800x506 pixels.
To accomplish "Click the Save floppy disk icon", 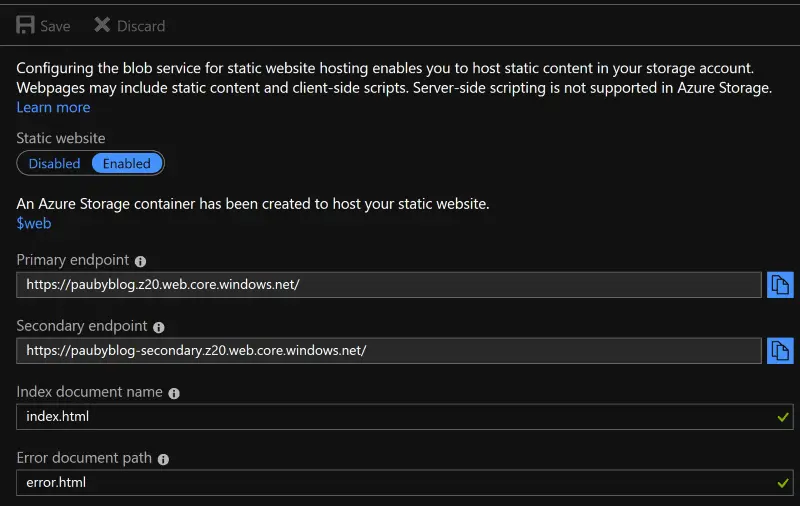I will point(25,24).
